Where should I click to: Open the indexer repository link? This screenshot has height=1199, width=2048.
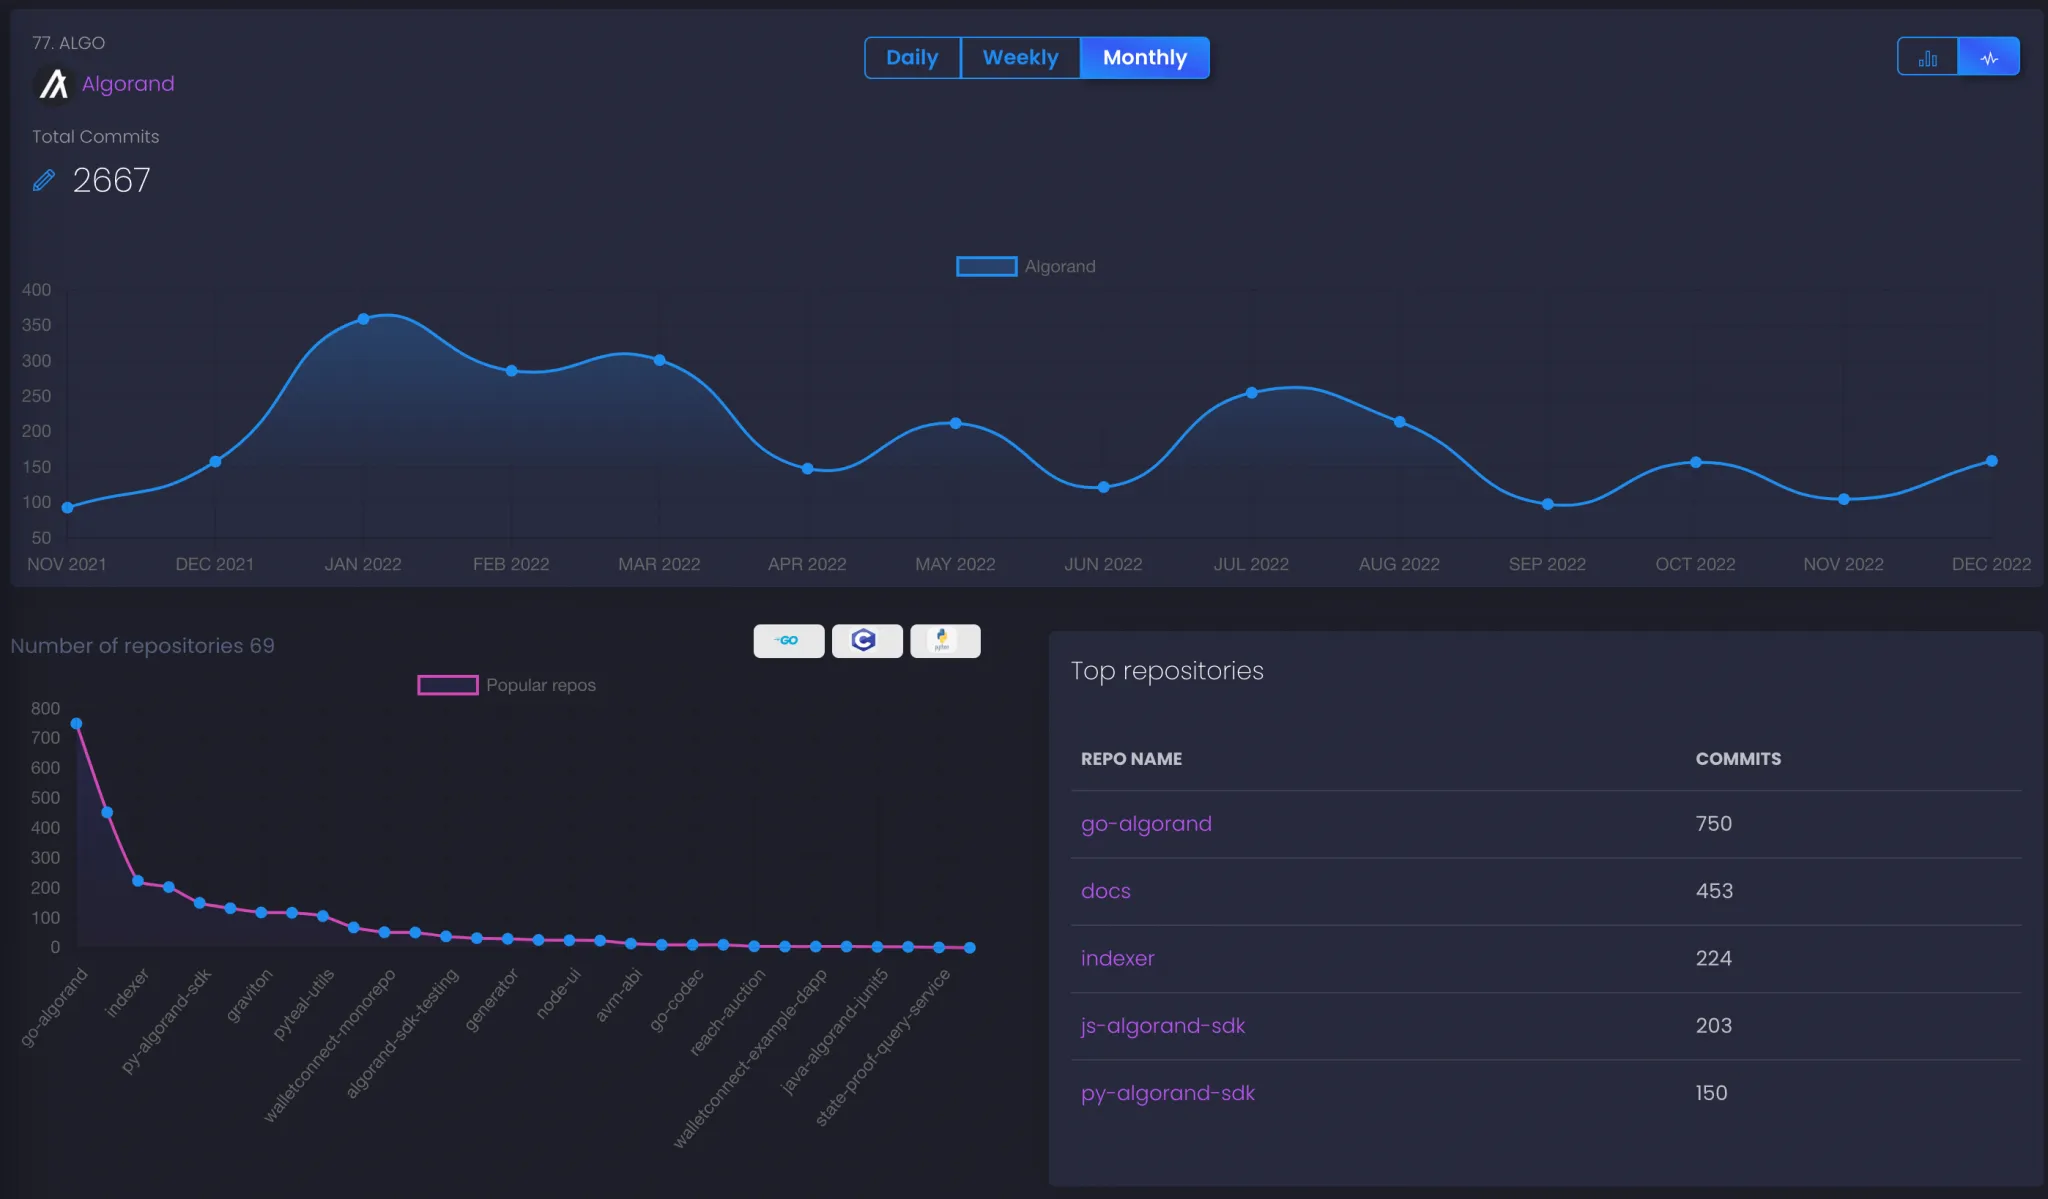pyautogui.click(x=1117, y=958)
